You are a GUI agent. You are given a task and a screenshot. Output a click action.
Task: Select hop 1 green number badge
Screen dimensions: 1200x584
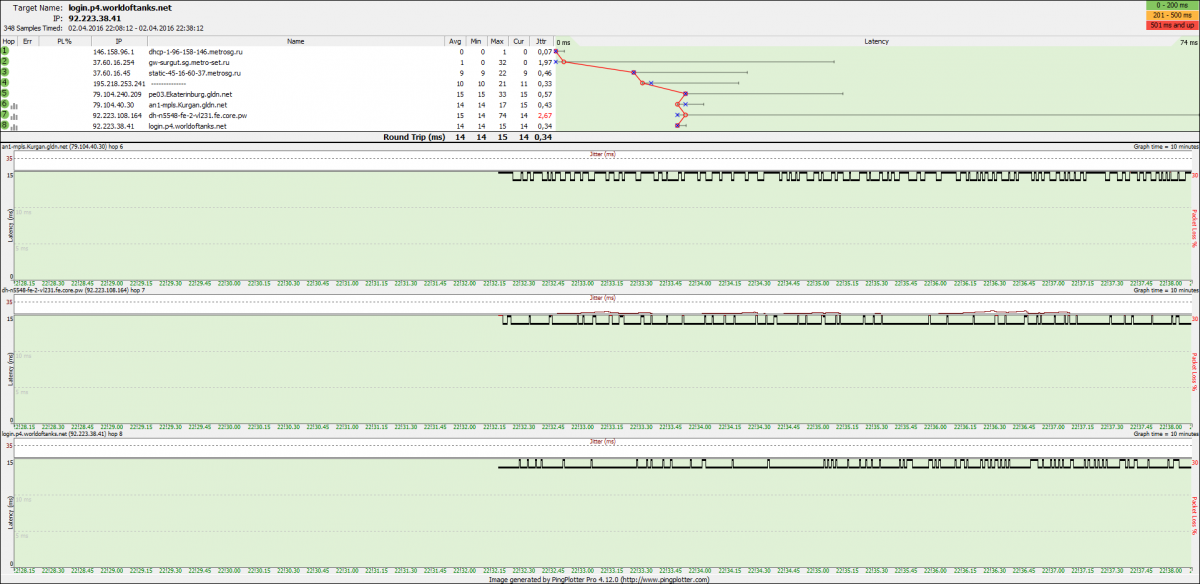point(5,51)
